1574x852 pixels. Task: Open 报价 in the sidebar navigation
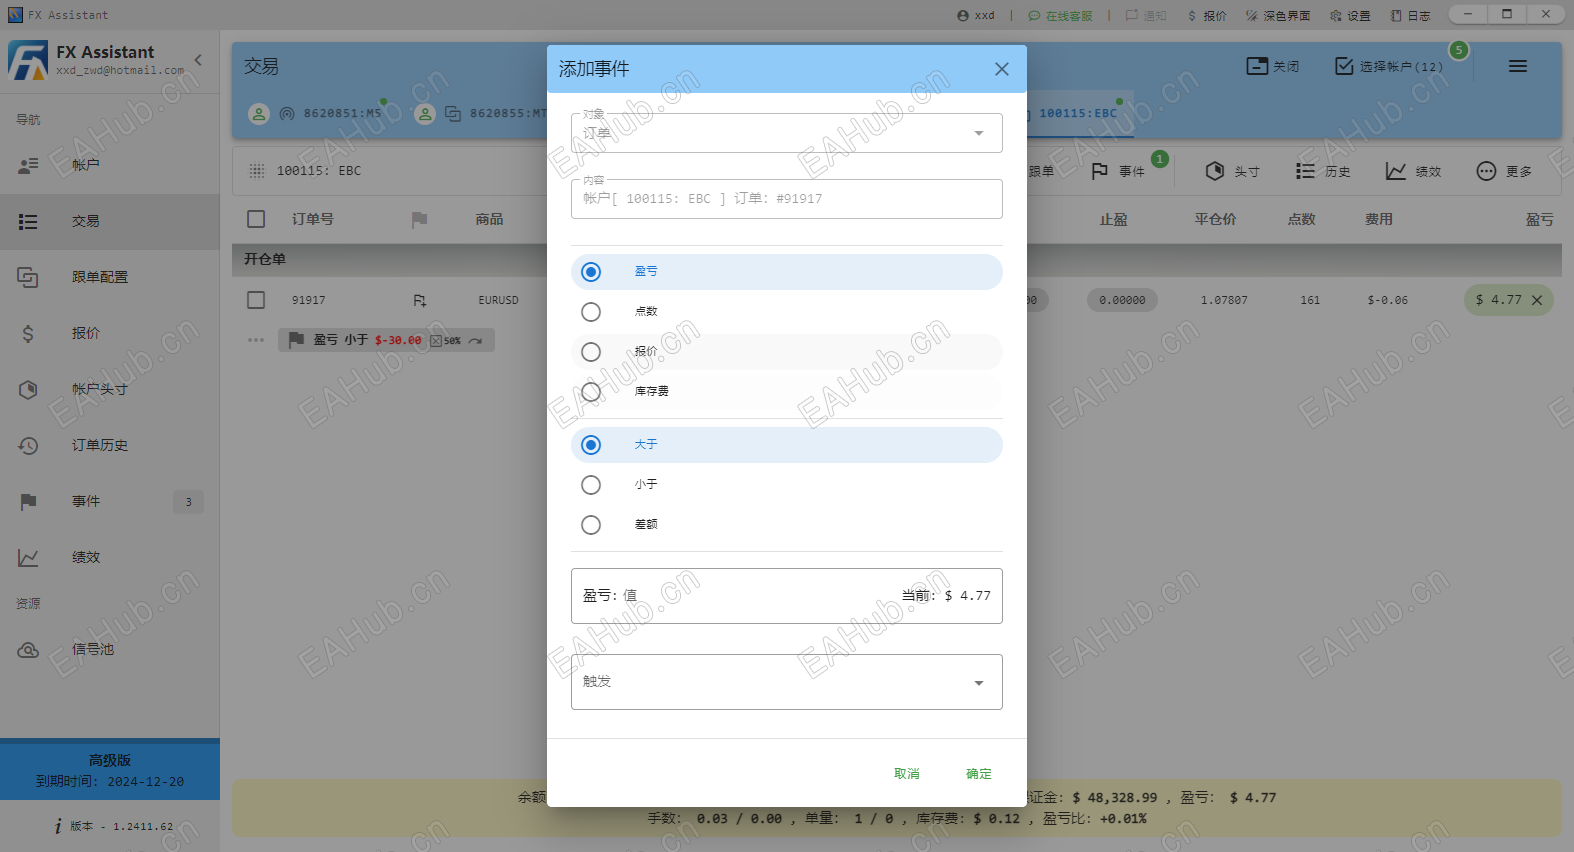(110, 333)
